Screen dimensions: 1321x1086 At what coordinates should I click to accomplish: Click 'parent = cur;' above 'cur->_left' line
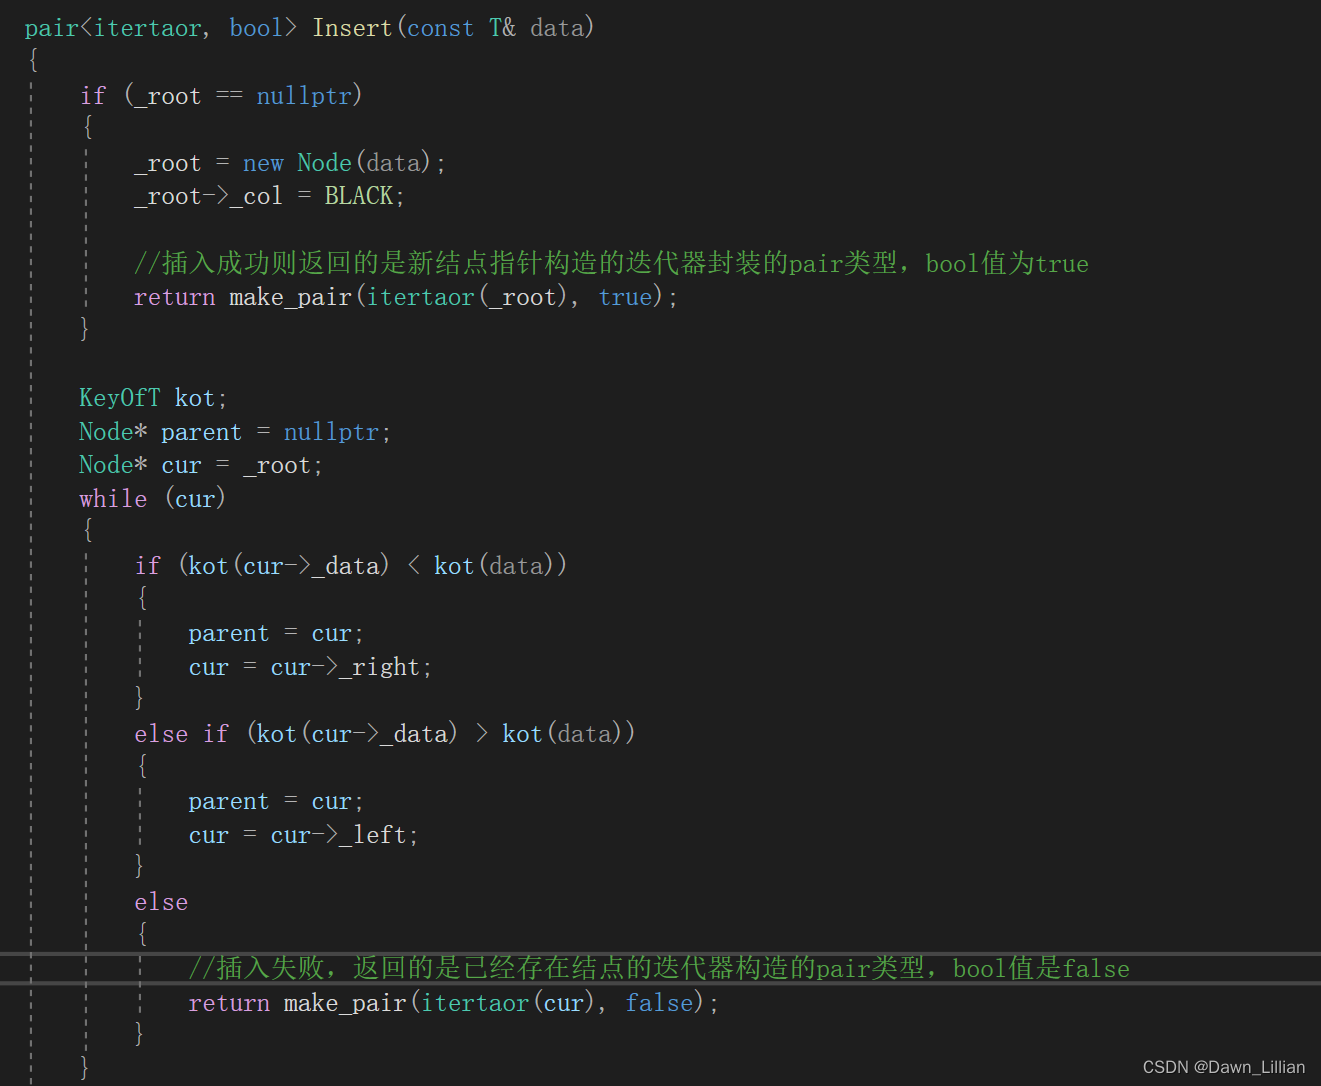point(276,802)
